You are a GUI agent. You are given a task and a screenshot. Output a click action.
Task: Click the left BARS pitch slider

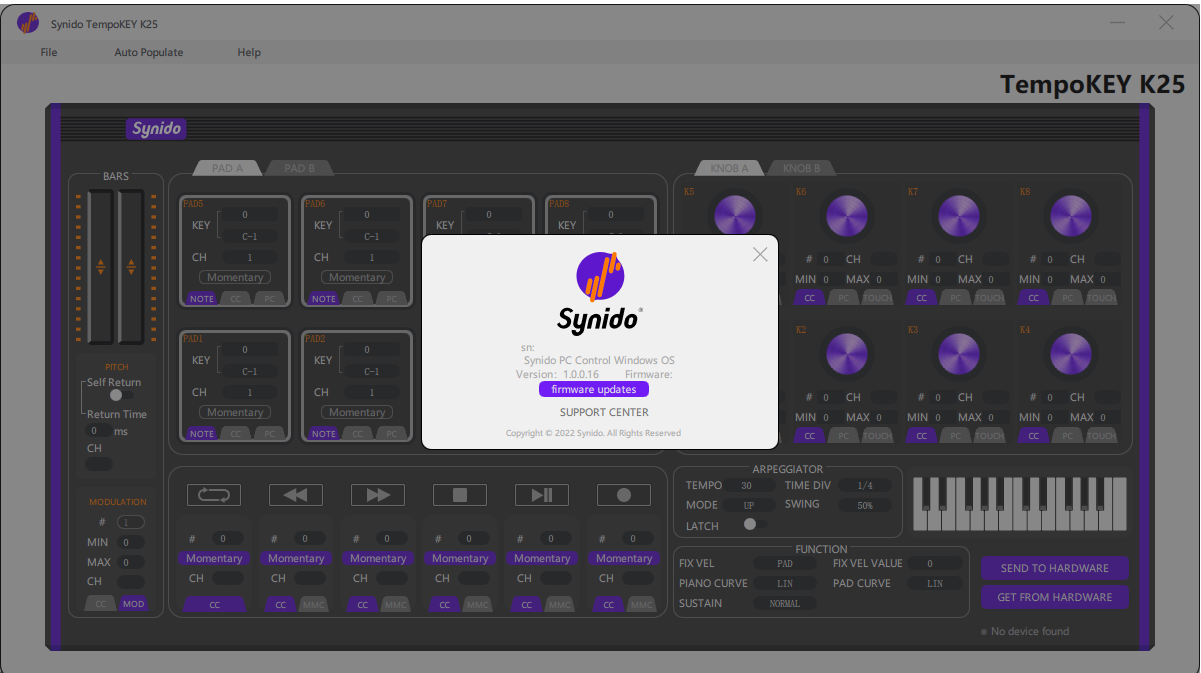tap(100, 267)
